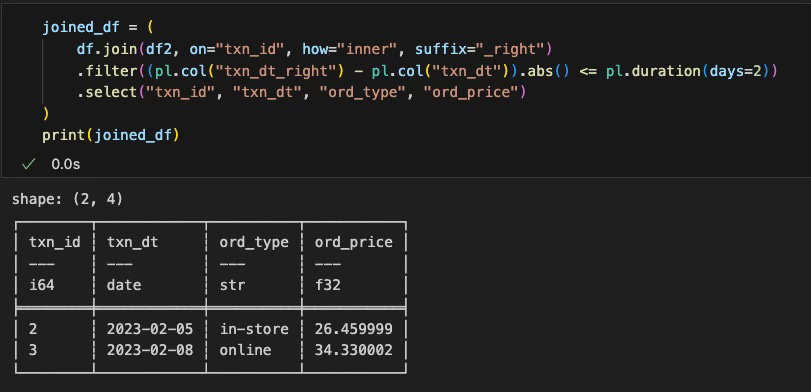Click the str dtype label
811x392 pixels.
point(232,285)
